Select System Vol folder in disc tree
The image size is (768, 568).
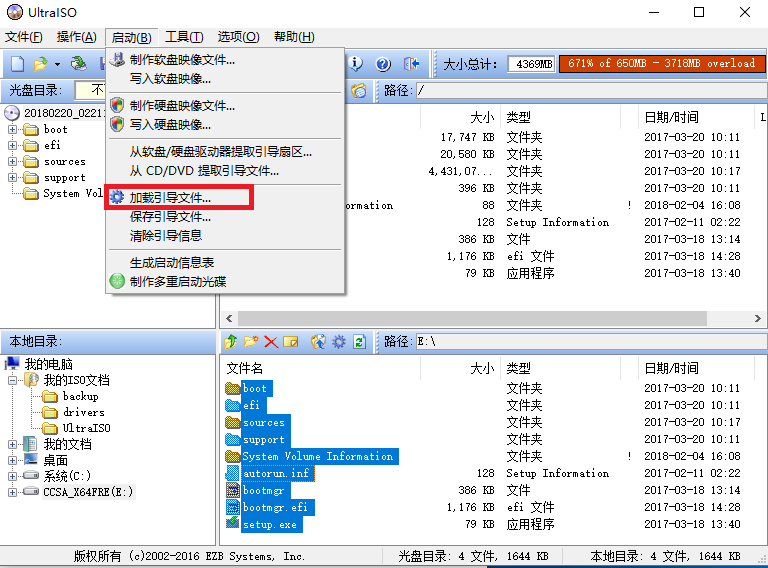73,193
